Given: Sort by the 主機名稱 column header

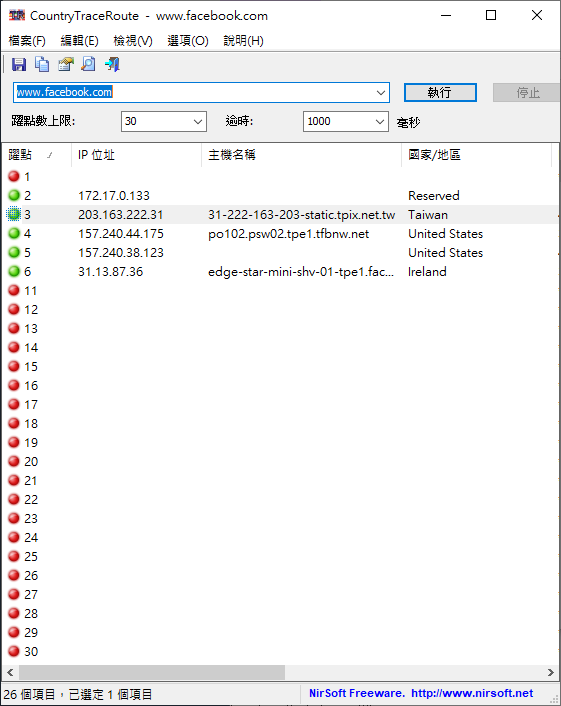Looking at the screenshot, I should tap(301, 155).
